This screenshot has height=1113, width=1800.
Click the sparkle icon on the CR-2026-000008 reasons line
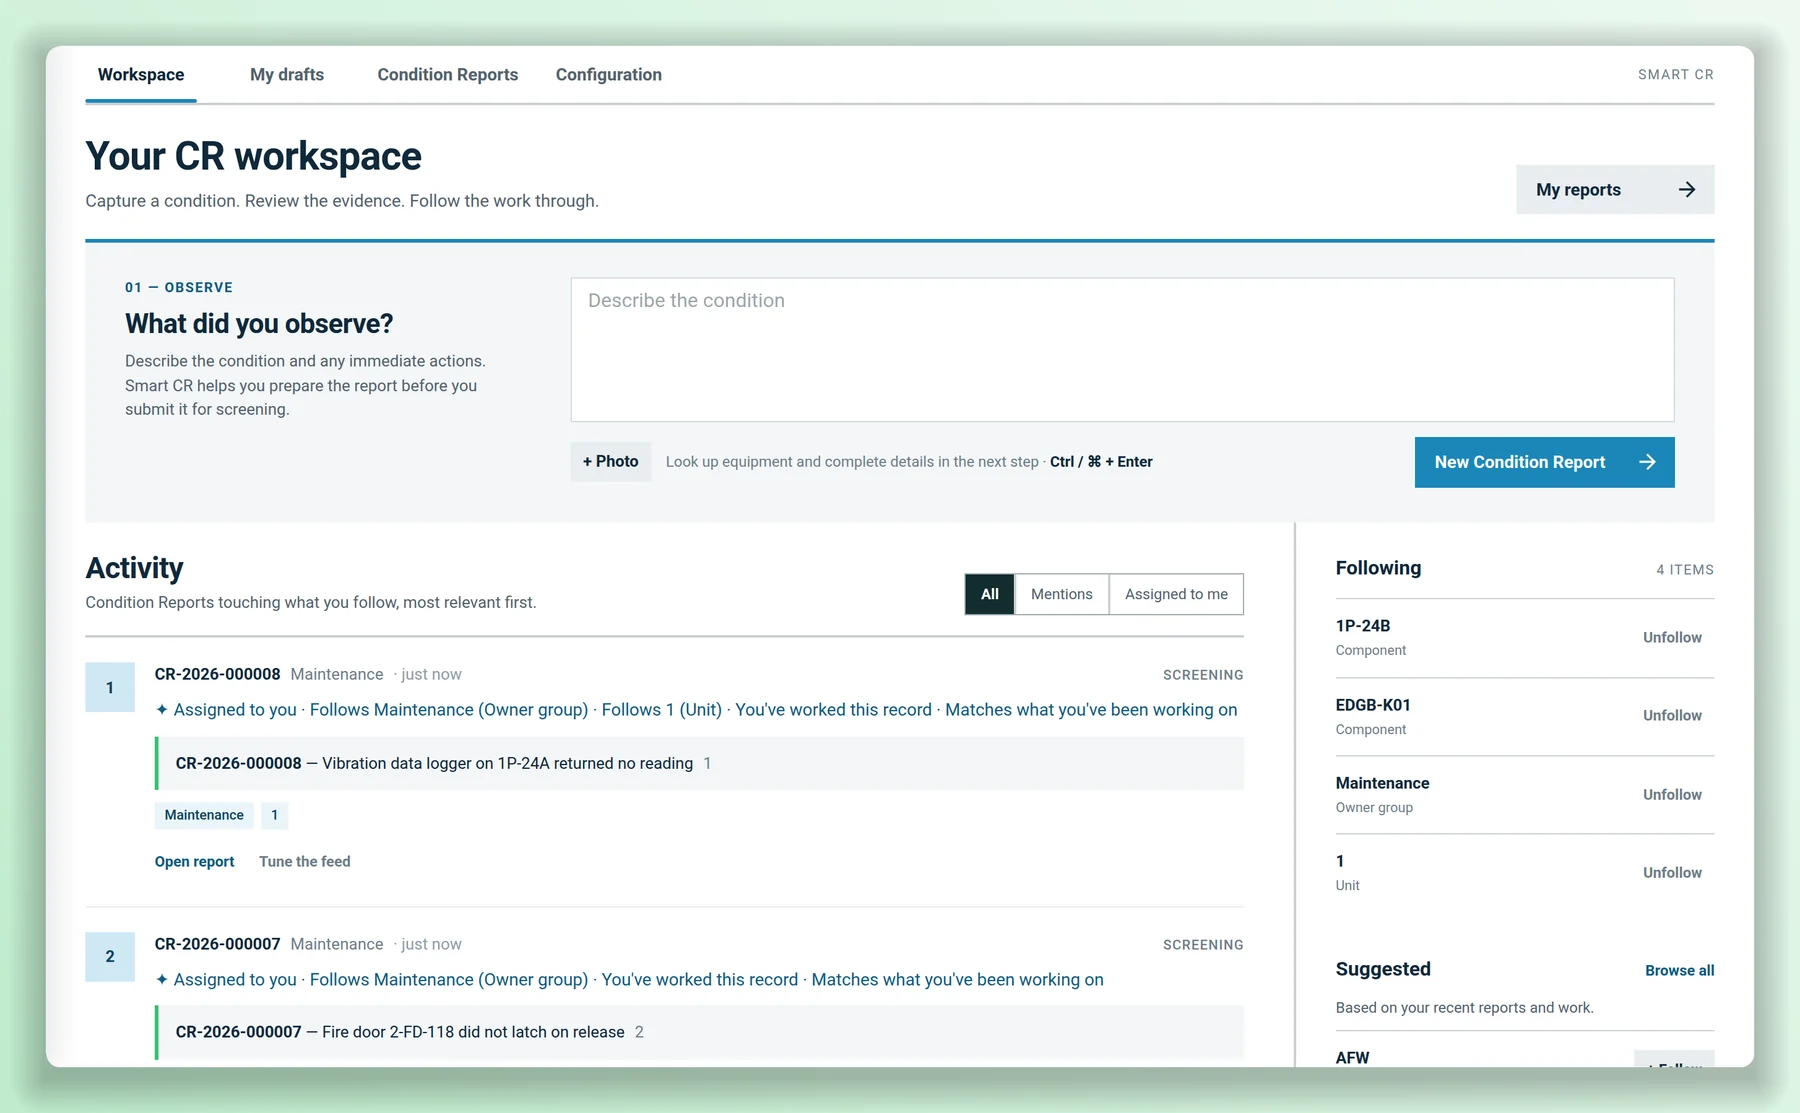[162, 710]
